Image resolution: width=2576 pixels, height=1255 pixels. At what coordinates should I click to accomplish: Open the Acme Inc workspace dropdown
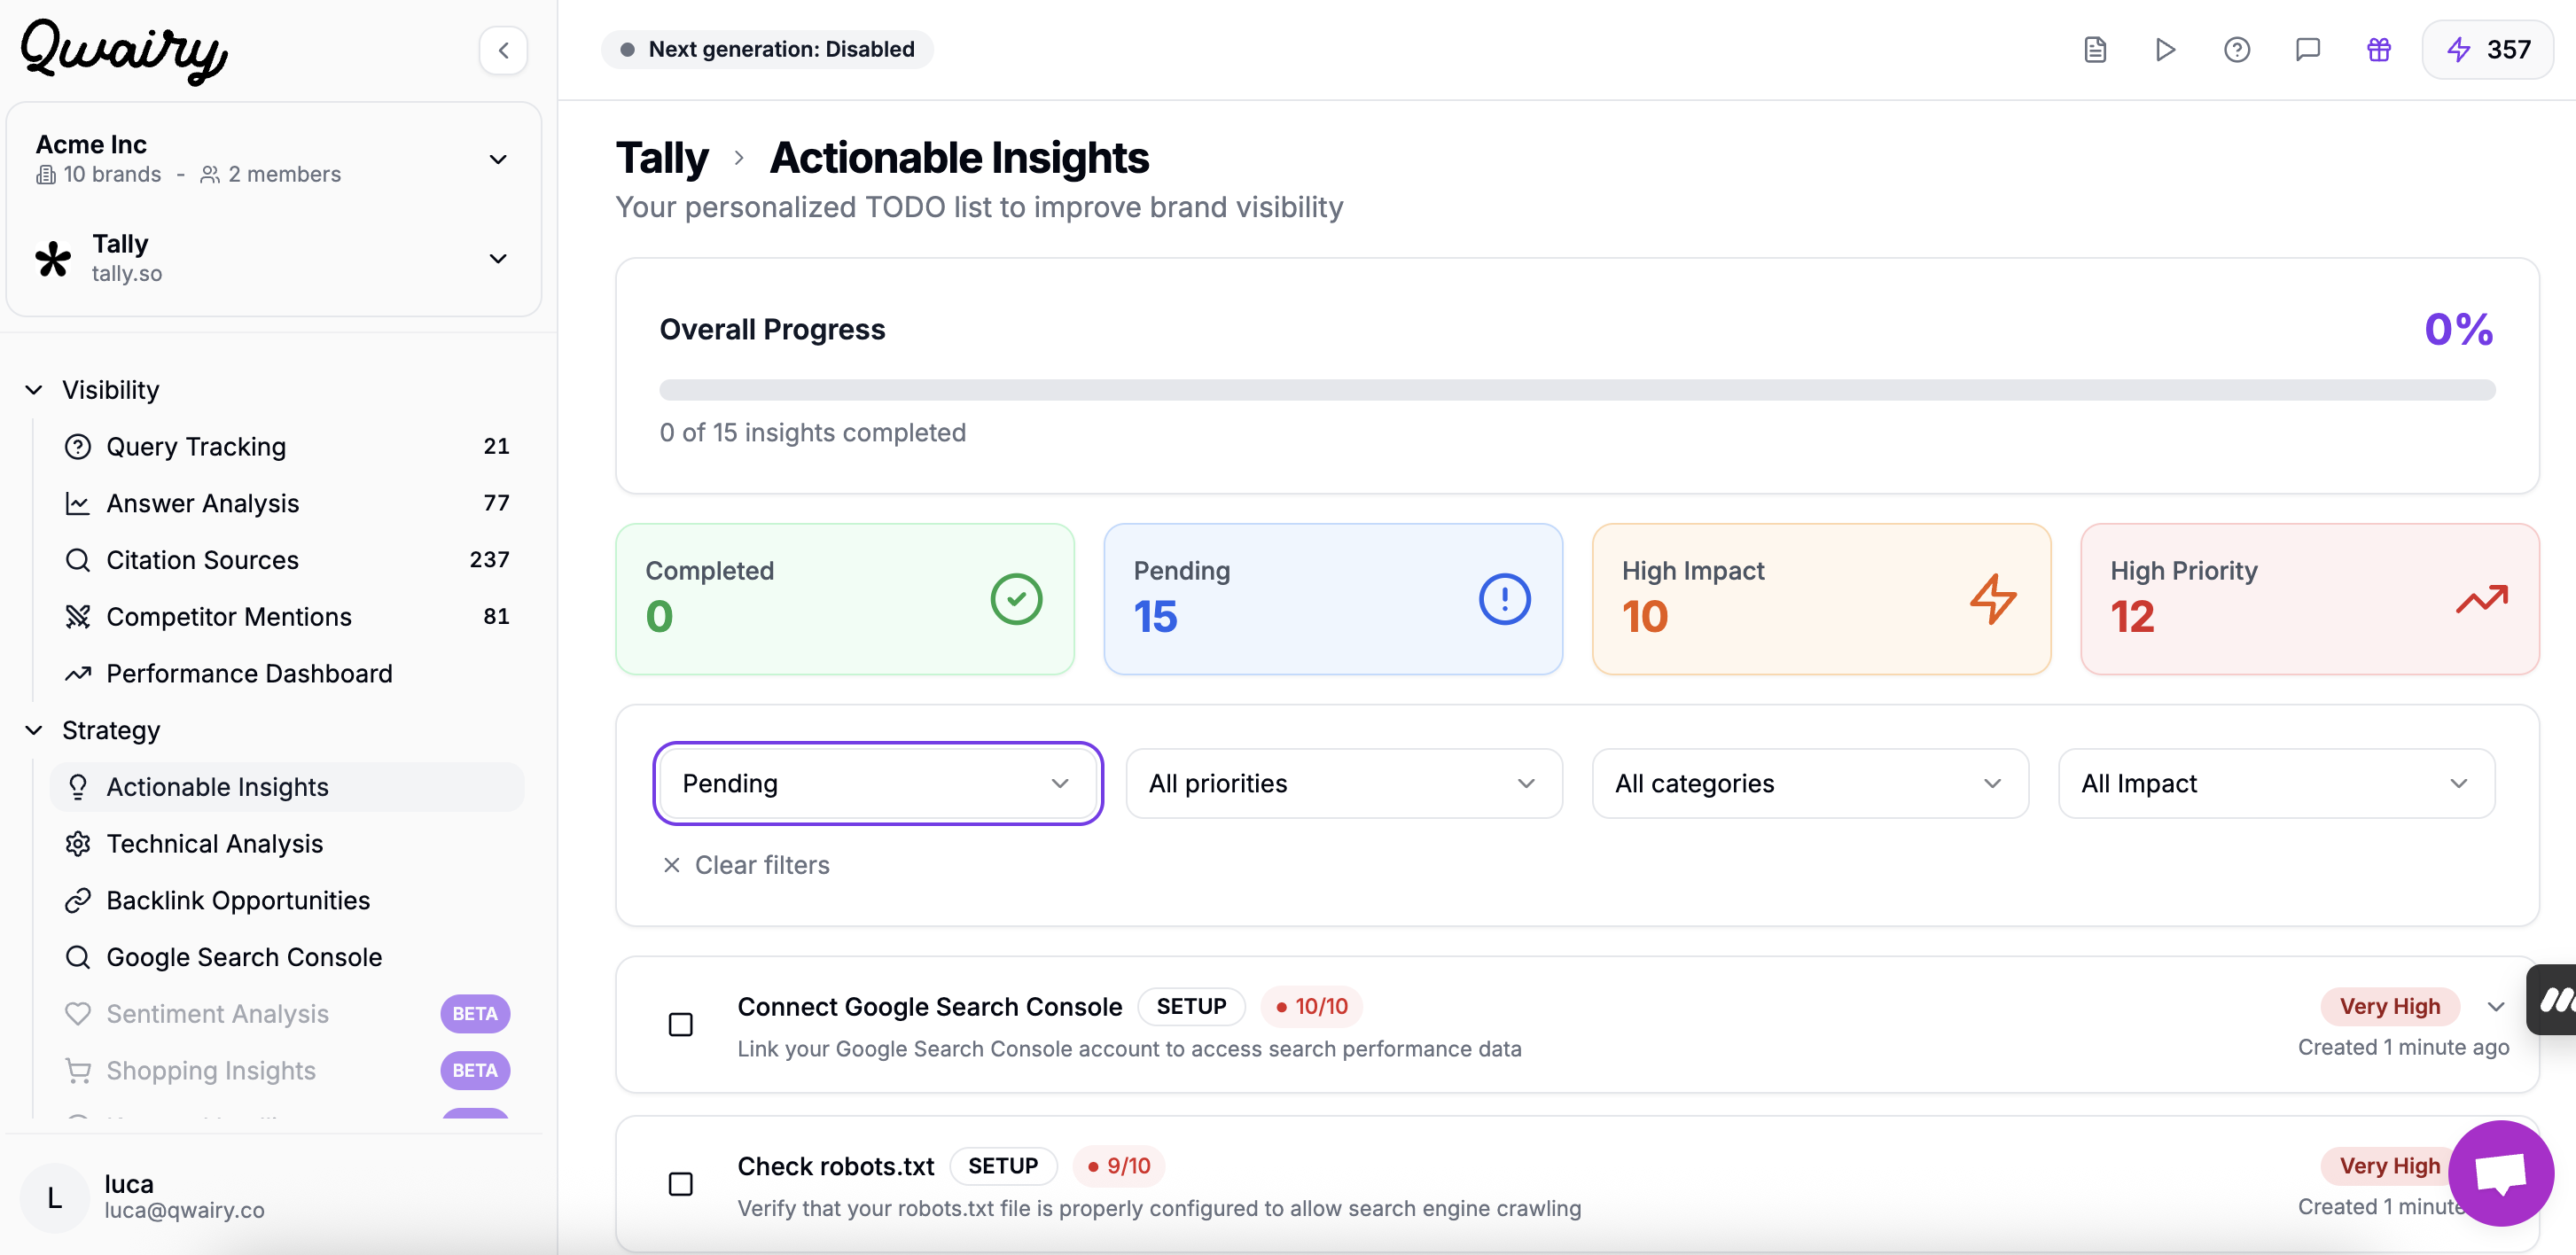[x=273, y=159]
